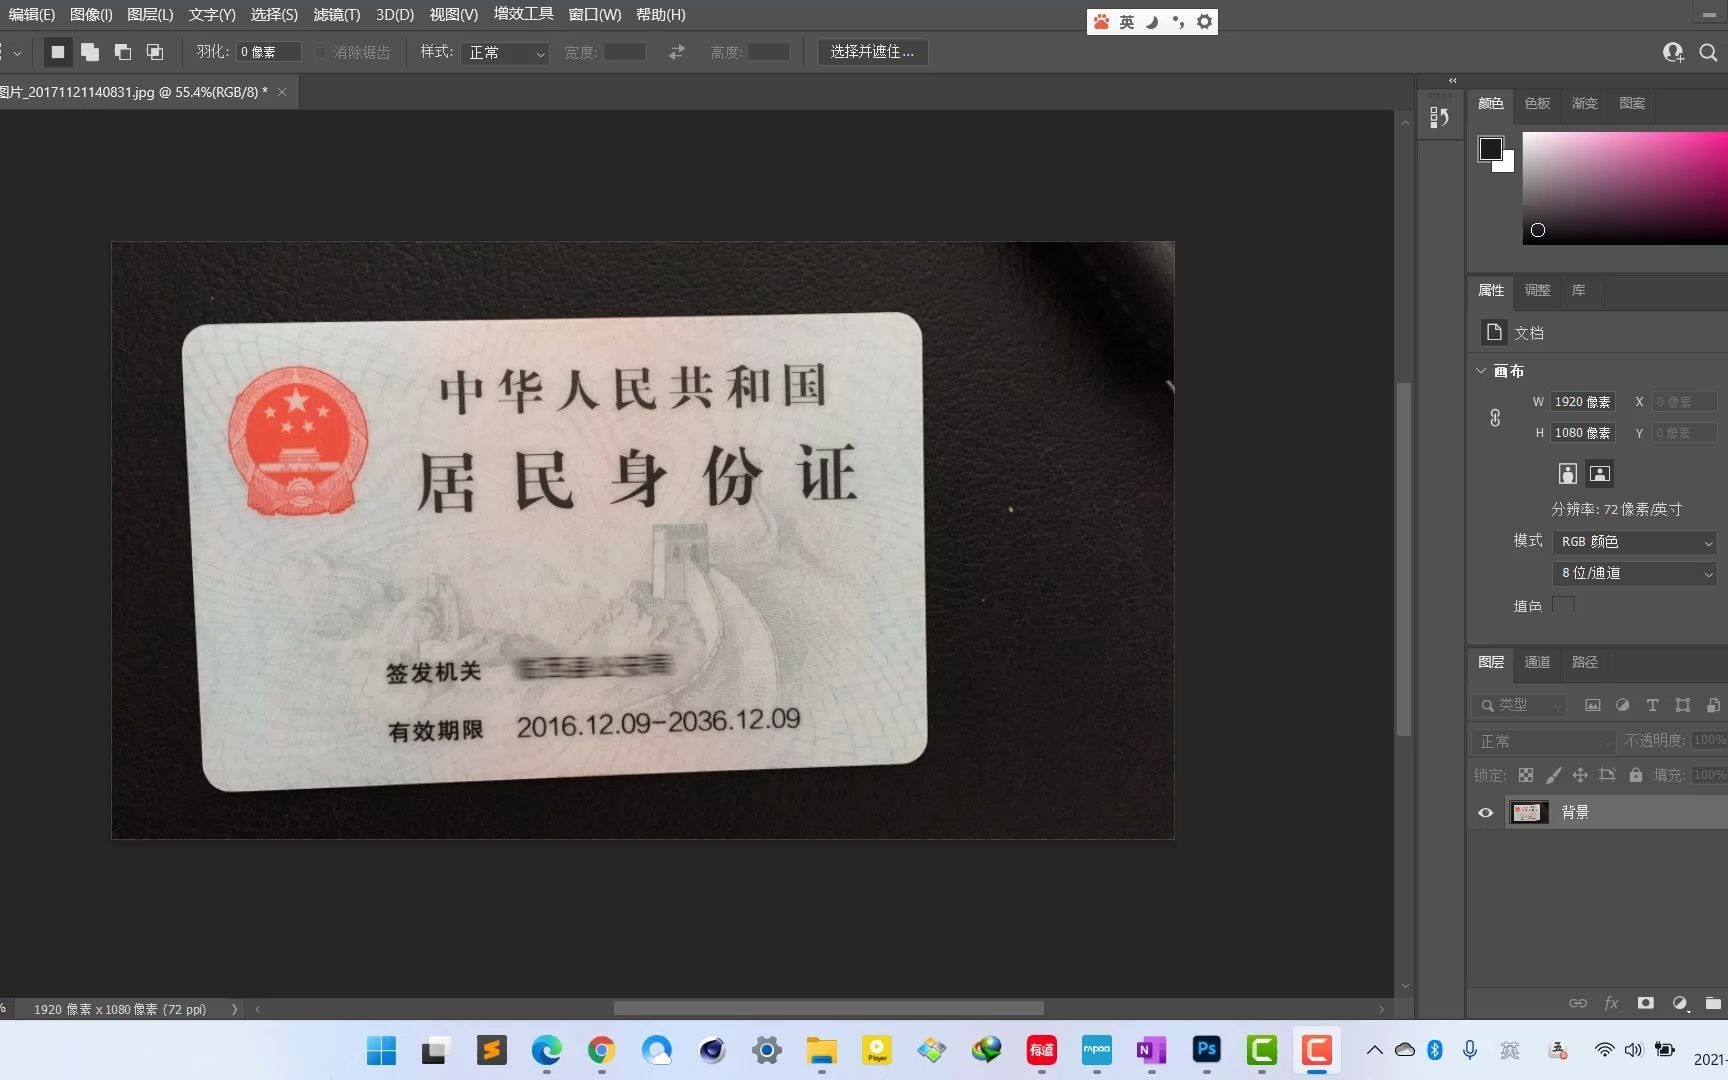The width and height of the screenshot is (1728, 1080).
Task: Open File Explorer from the taskbar
Action: (x=822, y=1050)
